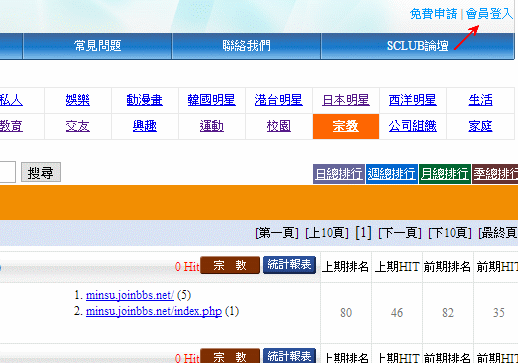Select the 生活 category

[x=480, y=100]
